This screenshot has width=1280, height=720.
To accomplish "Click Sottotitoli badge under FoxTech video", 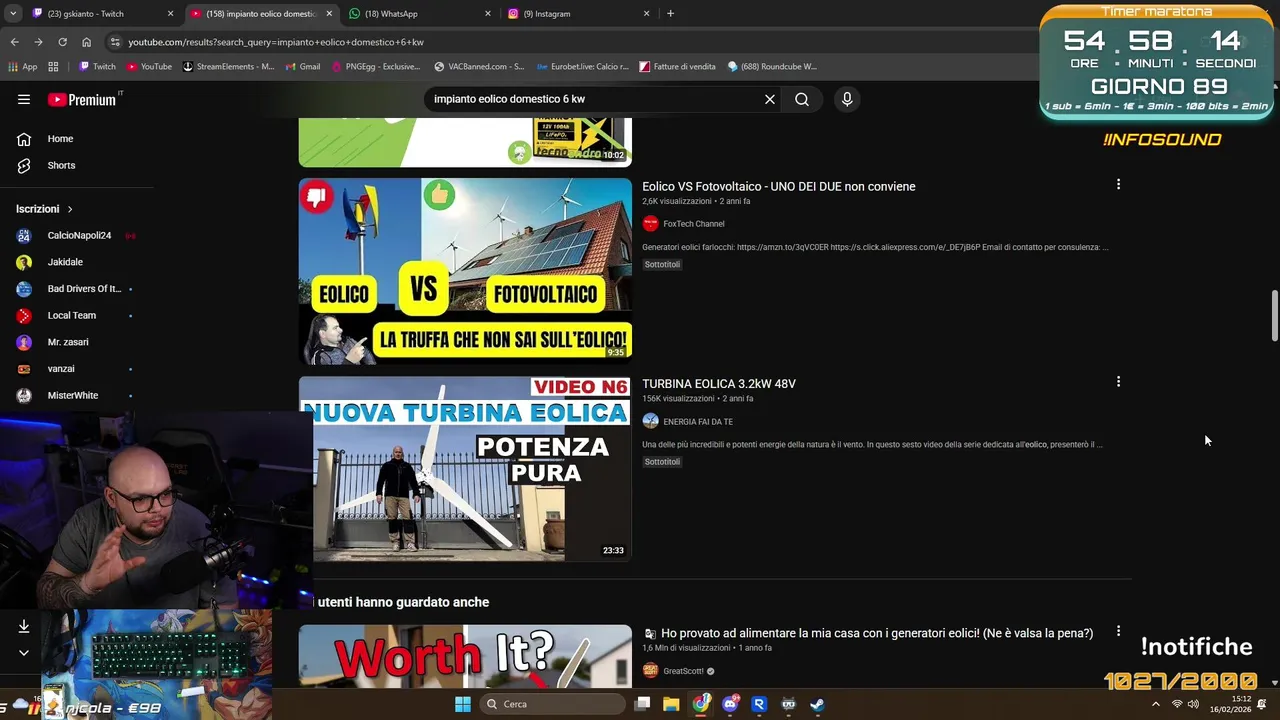I will pyautogui.click(x=662, y=264).
